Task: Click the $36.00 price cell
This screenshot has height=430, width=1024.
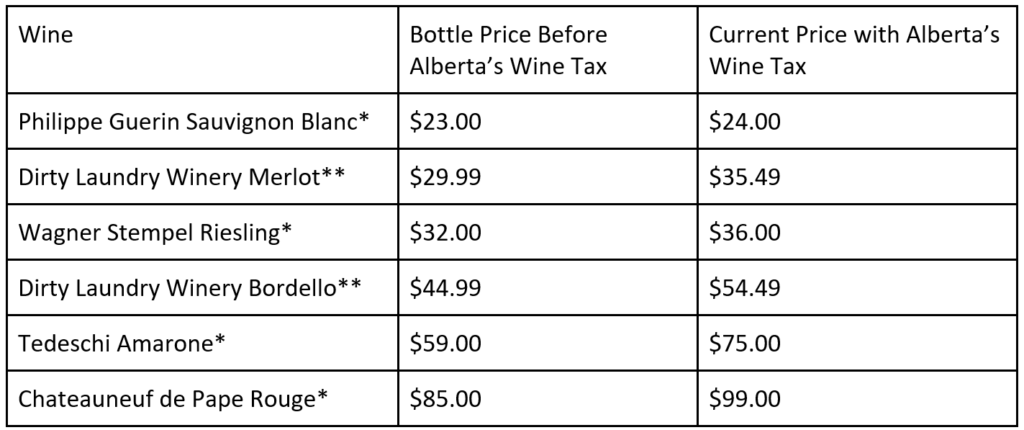Action: pyautogui.click(x=744, y=232)
